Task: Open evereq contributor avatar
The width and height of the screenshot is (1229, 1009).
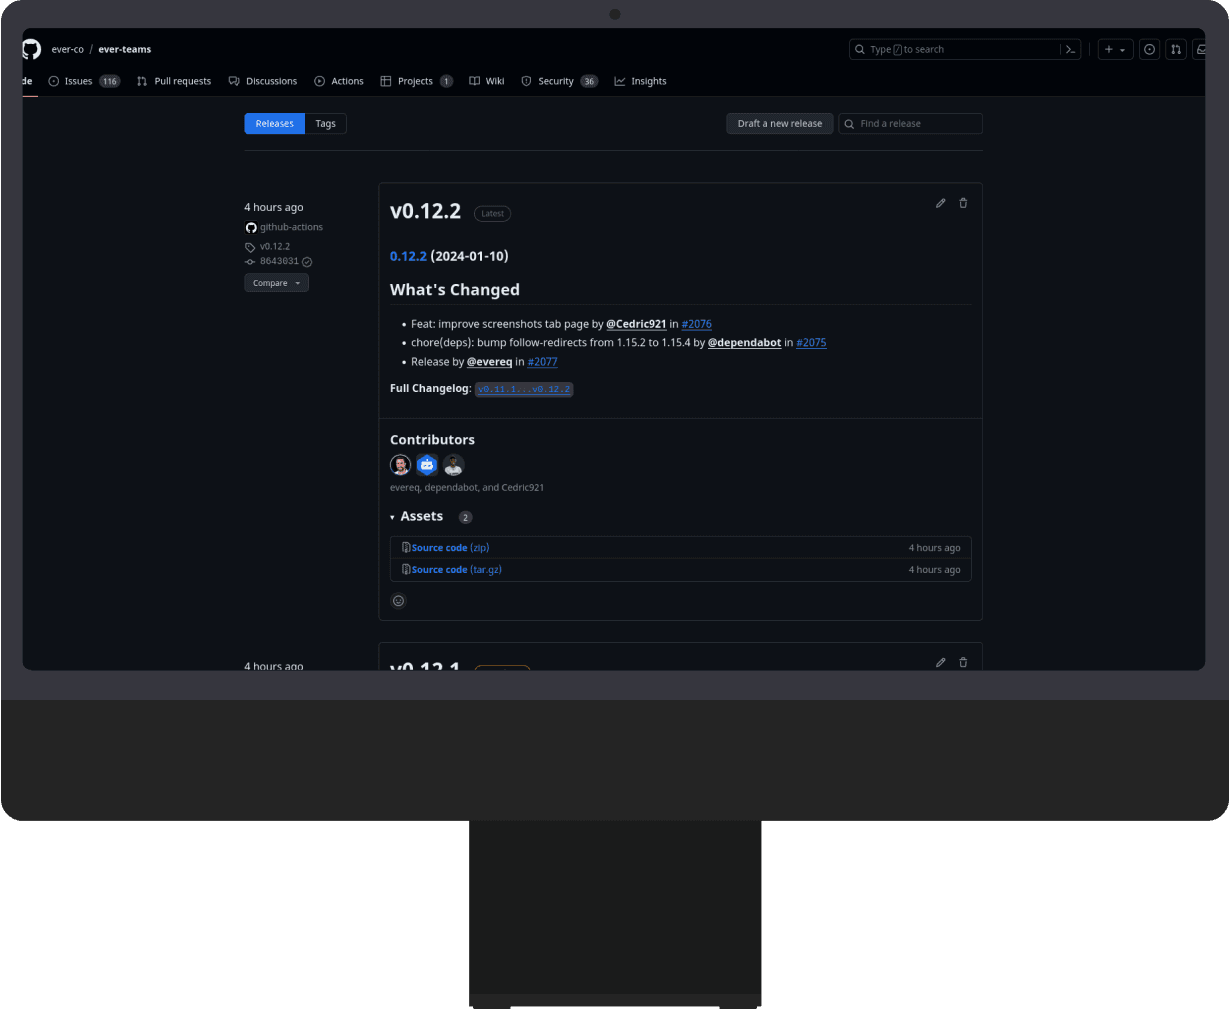Action: coord(400,465)
